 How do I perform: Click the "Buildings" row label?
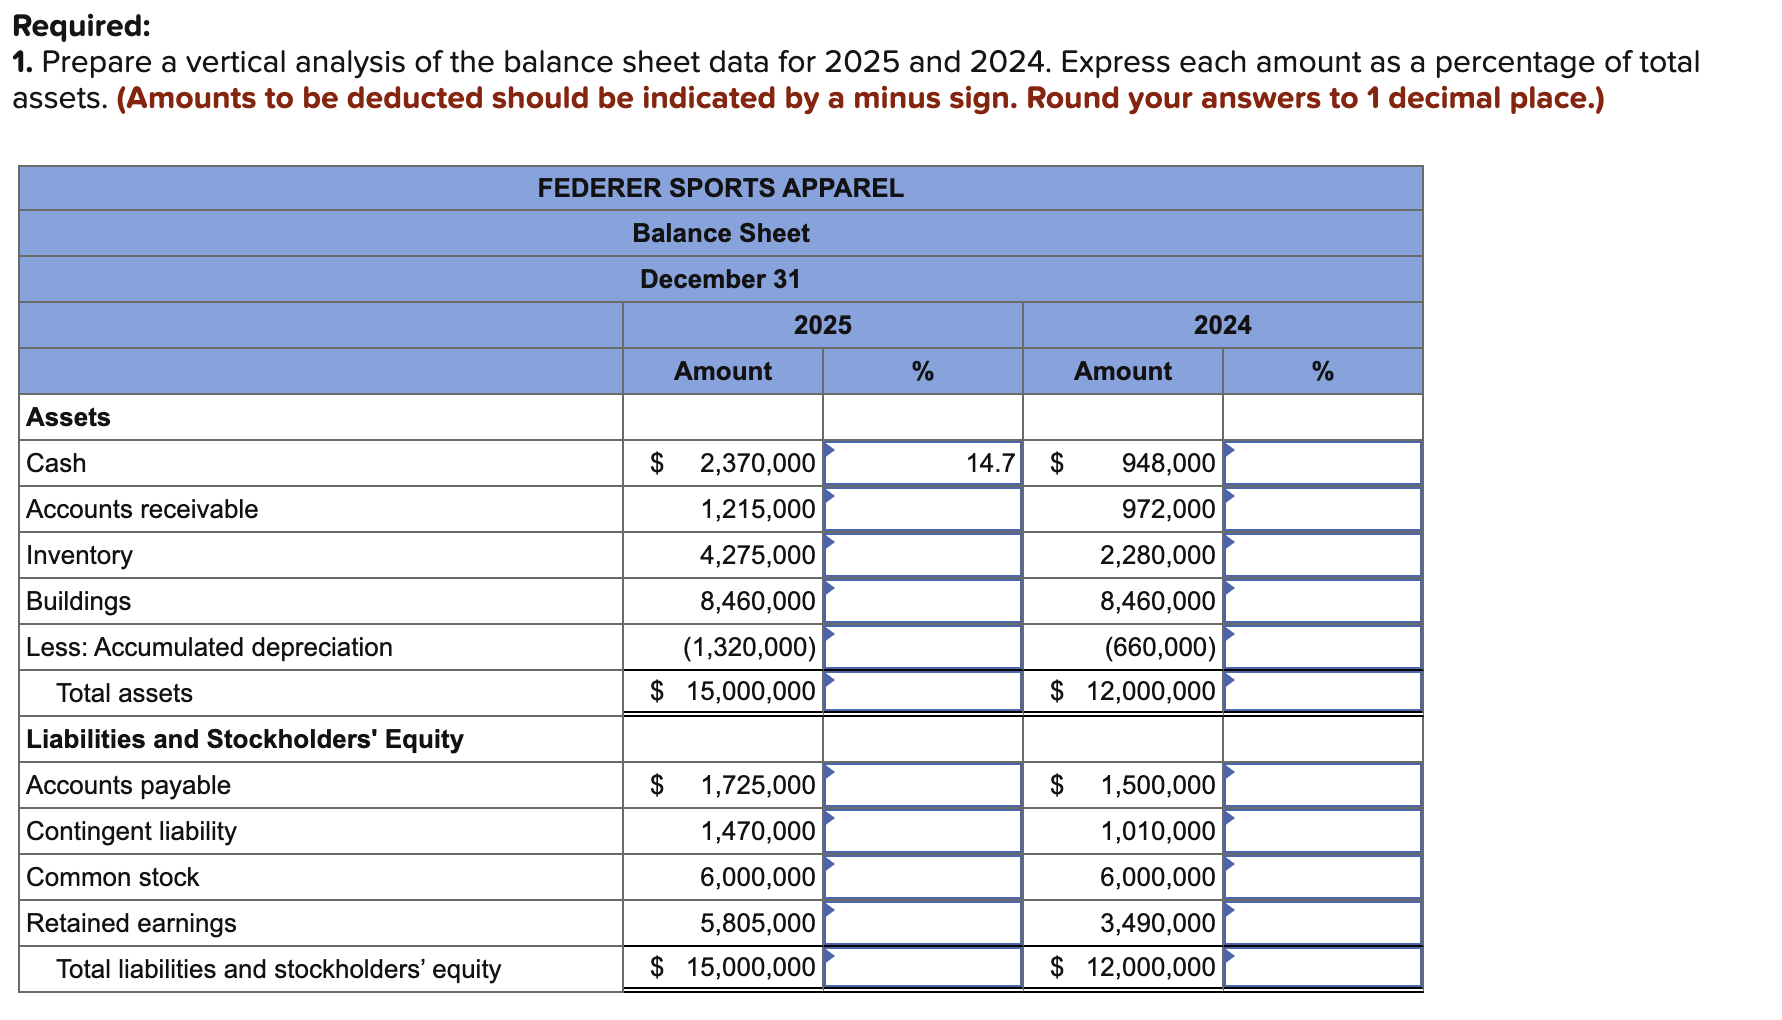78,601
